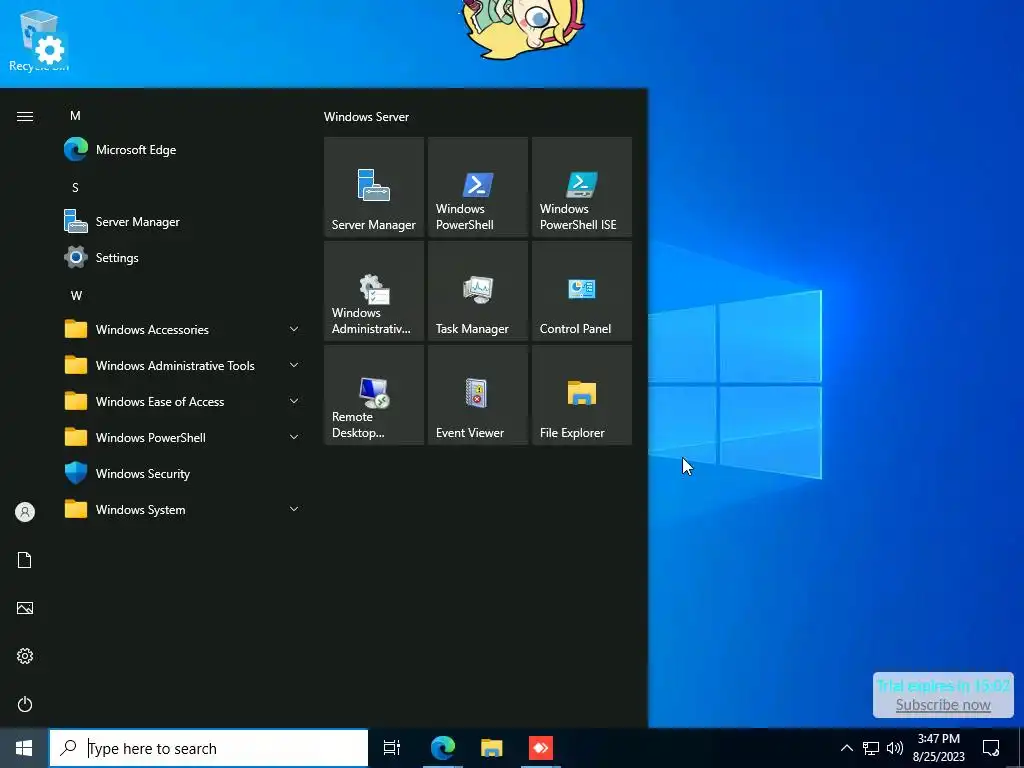
Task: Open the volume tray icon
Action: pos(895,748)
